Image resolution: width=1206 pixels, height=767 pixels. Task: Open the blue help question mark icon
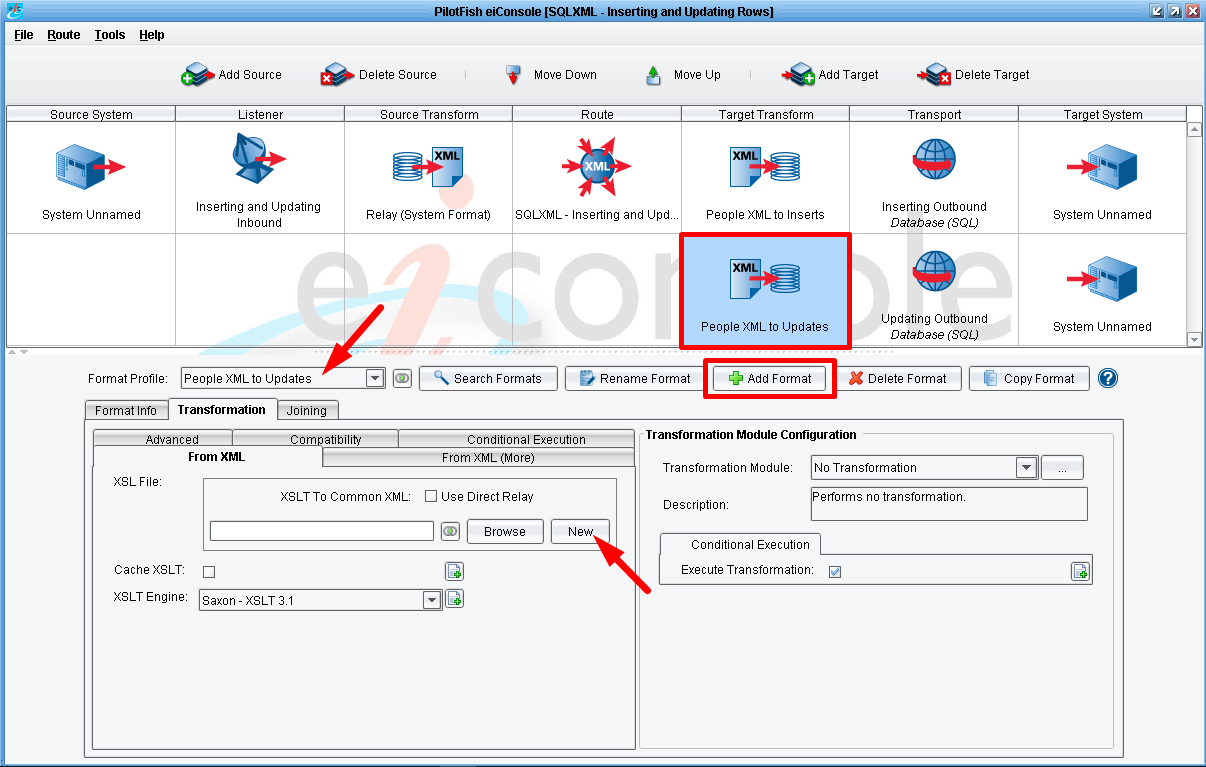1107,378
